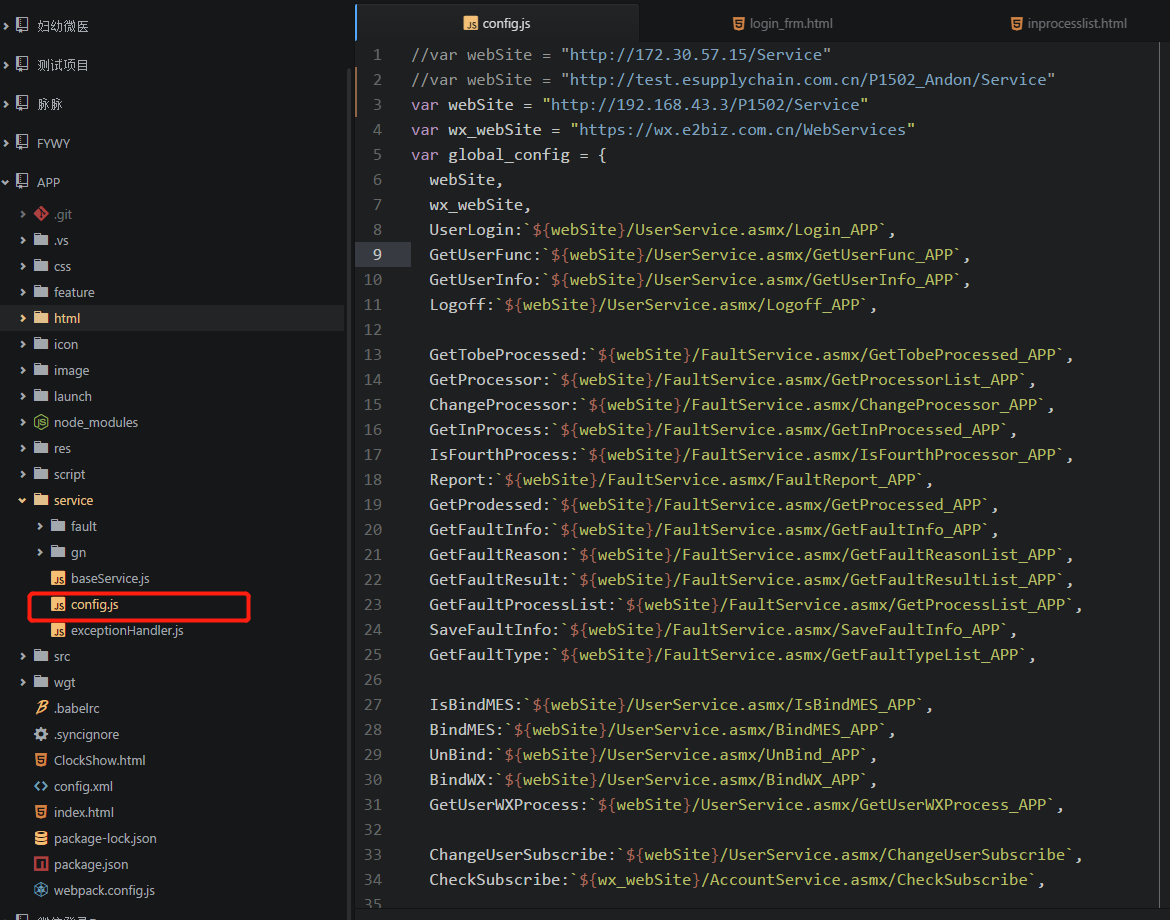Expand the 脉脉 project
1170x920 pixels.
click(x=6, y=104)
